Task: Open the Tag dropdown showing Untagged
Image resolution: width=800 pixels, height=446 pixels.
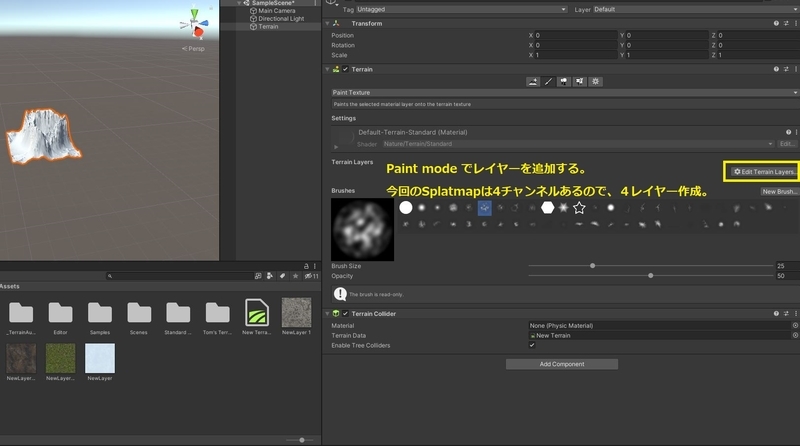Action: point(461,9)
